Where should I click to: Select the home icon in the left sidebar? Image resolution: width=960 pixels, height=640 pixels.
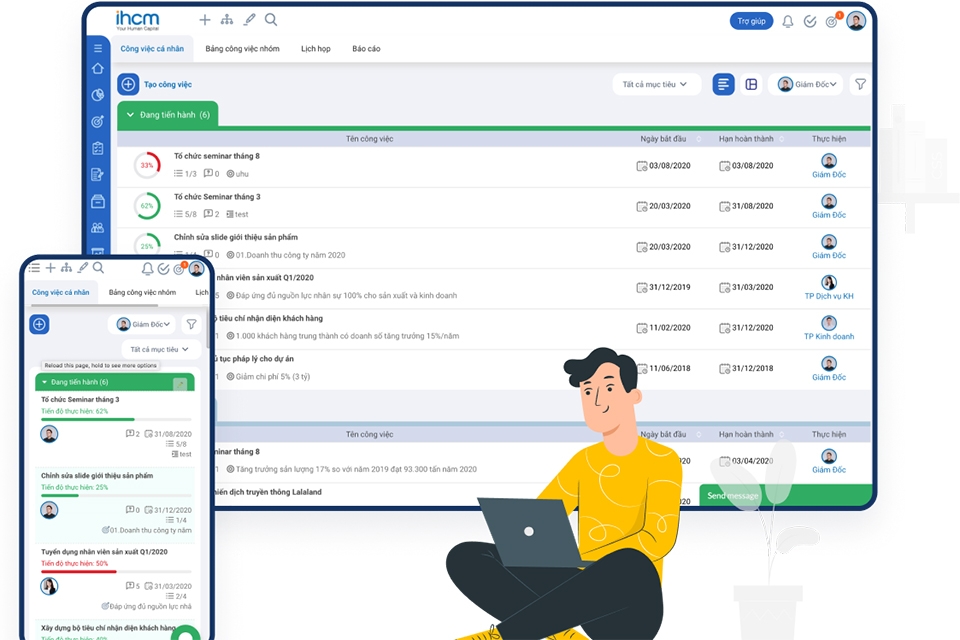coord(96,68)
